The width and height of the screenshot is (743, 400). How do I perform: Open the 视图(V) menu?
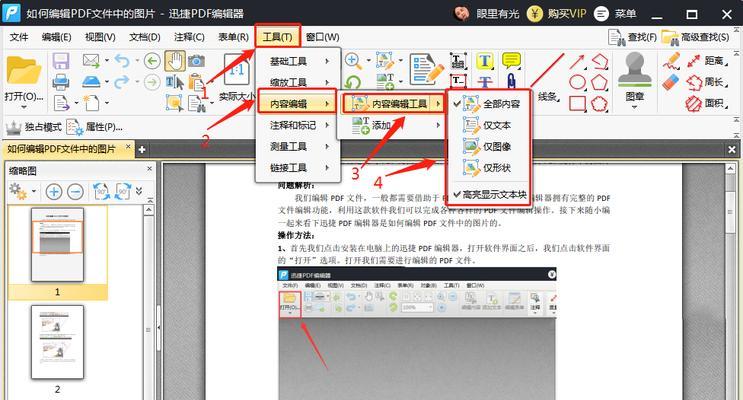(100, 37)
